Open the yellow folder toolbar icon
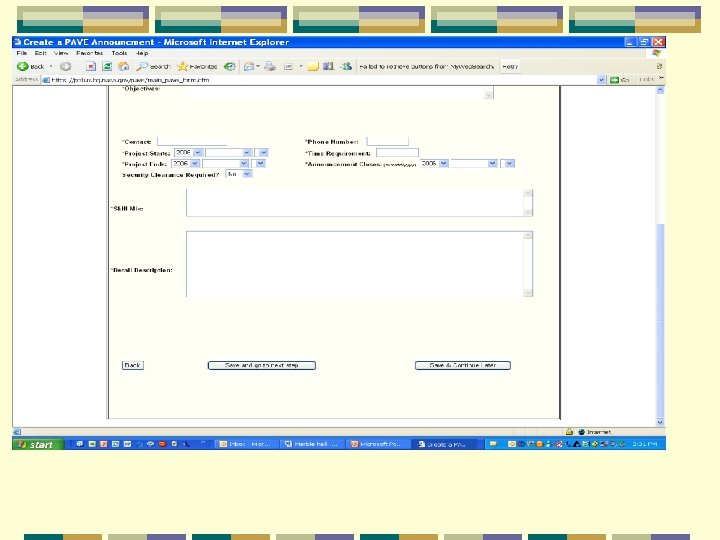 click(x=313, y=67)
